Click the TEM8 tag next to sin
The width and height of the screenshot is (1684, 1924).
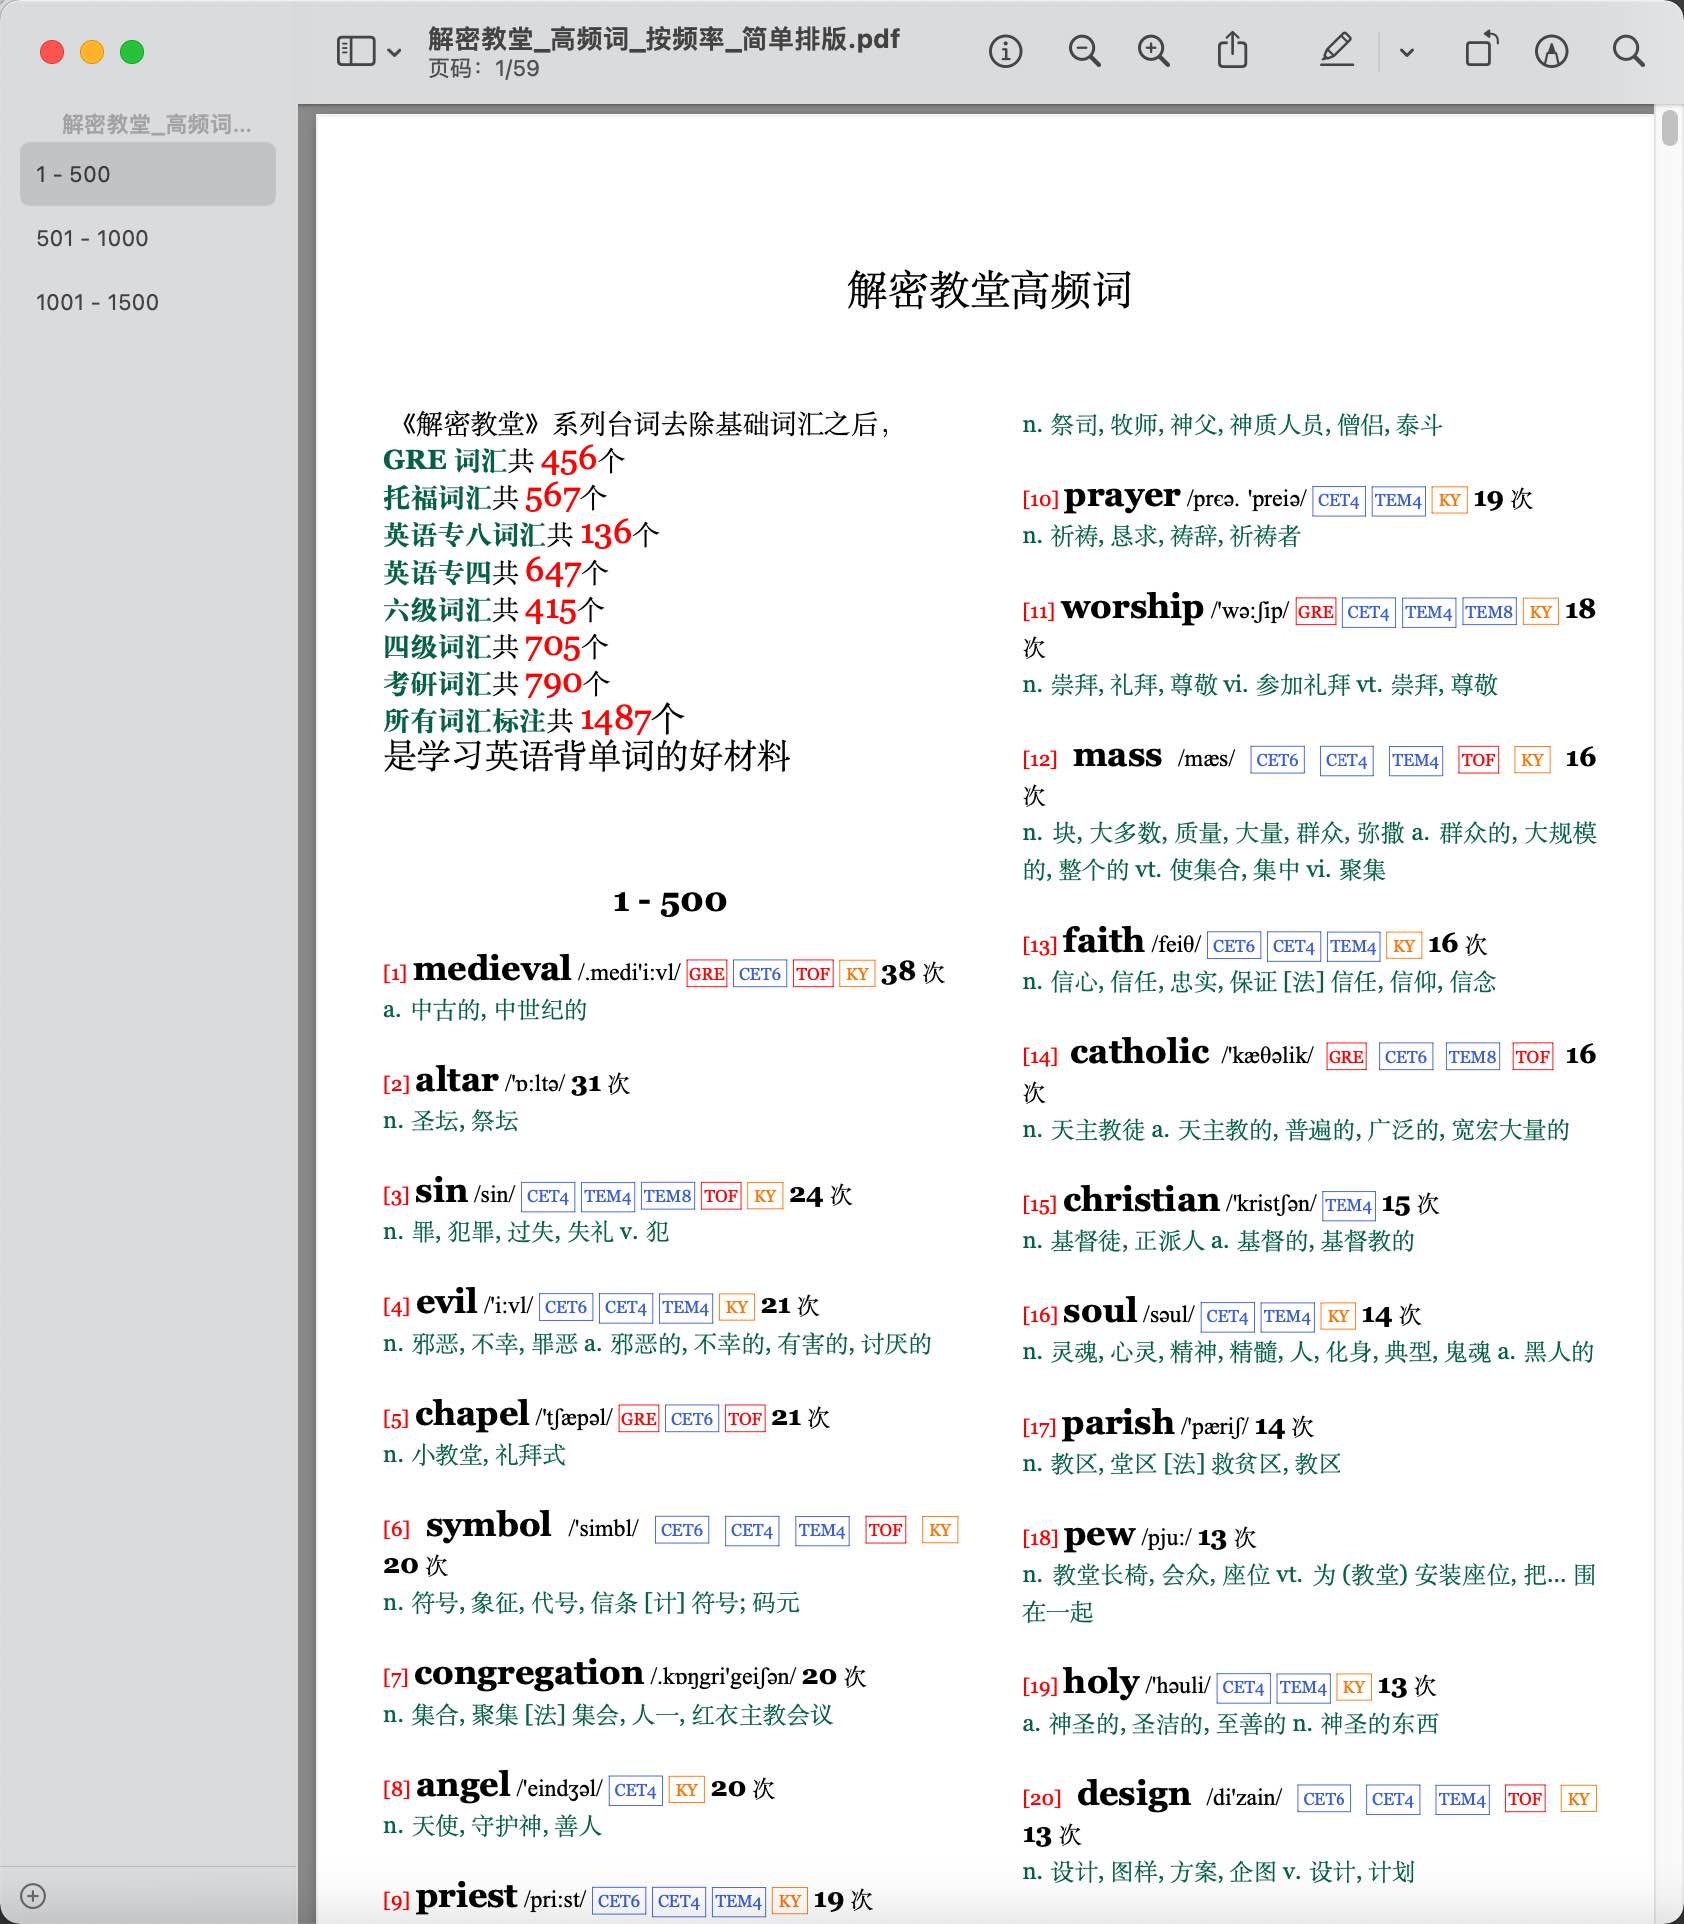(x=667, y=1196)
